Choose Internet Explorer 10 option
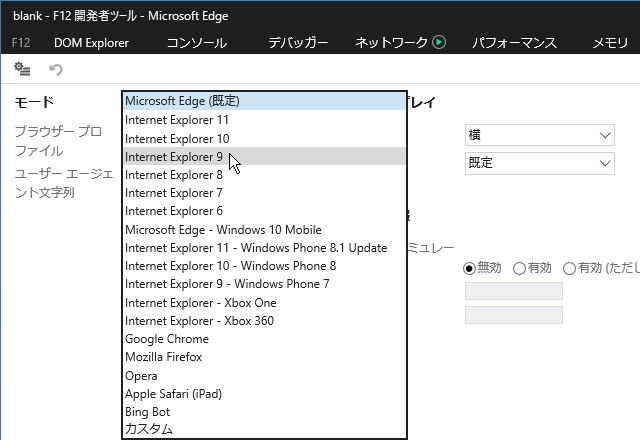This screenshot has width=640, height=440. (x=264, y=139)
